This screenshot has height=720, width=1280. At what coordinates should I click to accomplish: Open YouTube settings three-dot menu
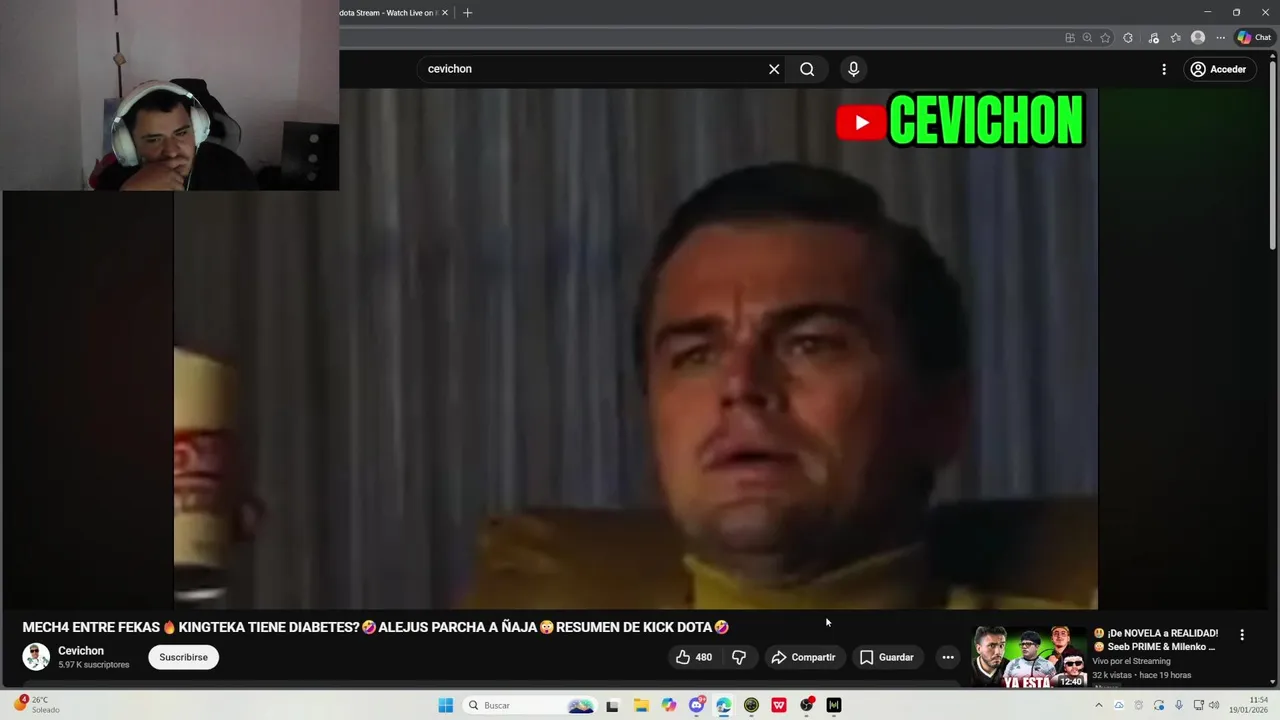point(1164,69)
